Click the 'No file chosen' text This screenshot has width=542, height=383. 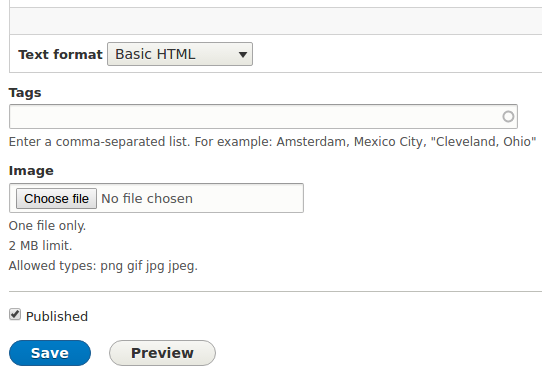point(147,198)
